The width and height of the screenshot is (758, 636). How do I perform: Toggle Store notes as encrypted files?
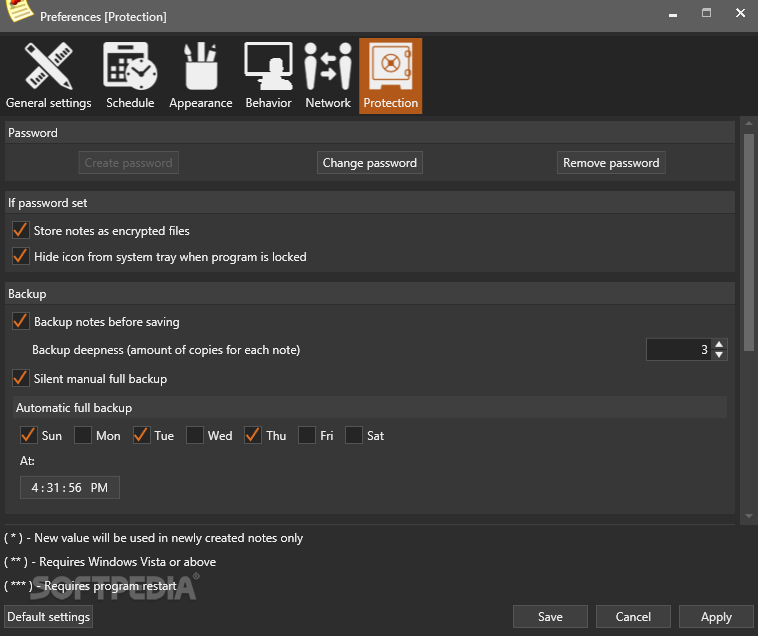[21, 231]
